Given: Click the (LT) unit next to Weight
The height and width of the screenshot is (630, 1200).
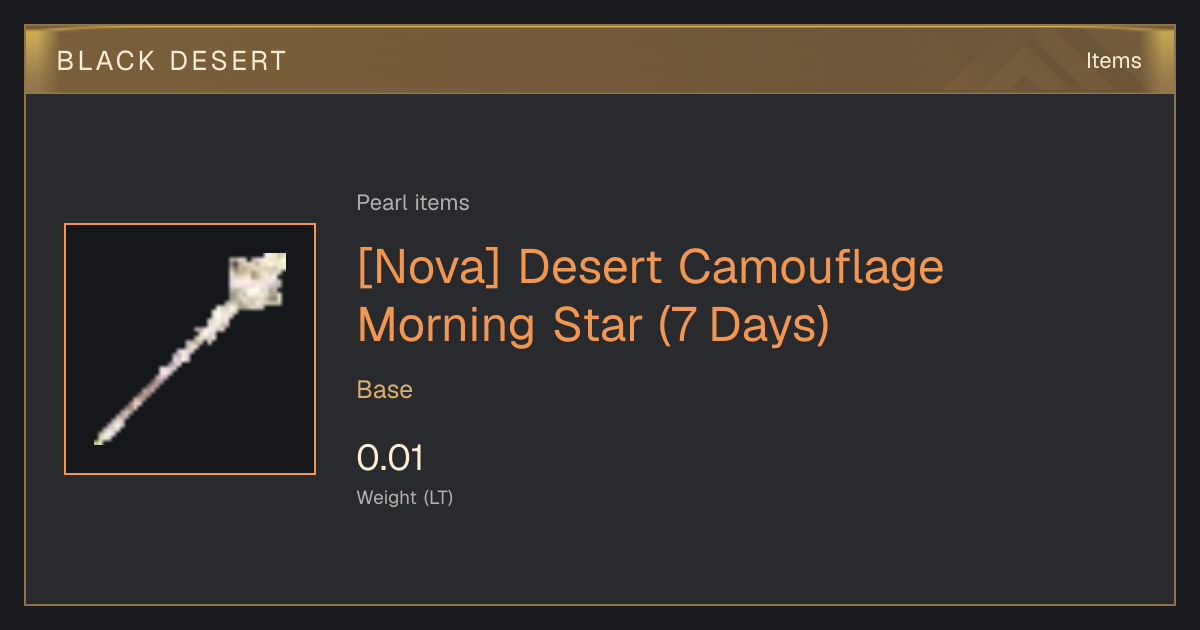Looking at the screenshot, I should click(x=438, y=497).
